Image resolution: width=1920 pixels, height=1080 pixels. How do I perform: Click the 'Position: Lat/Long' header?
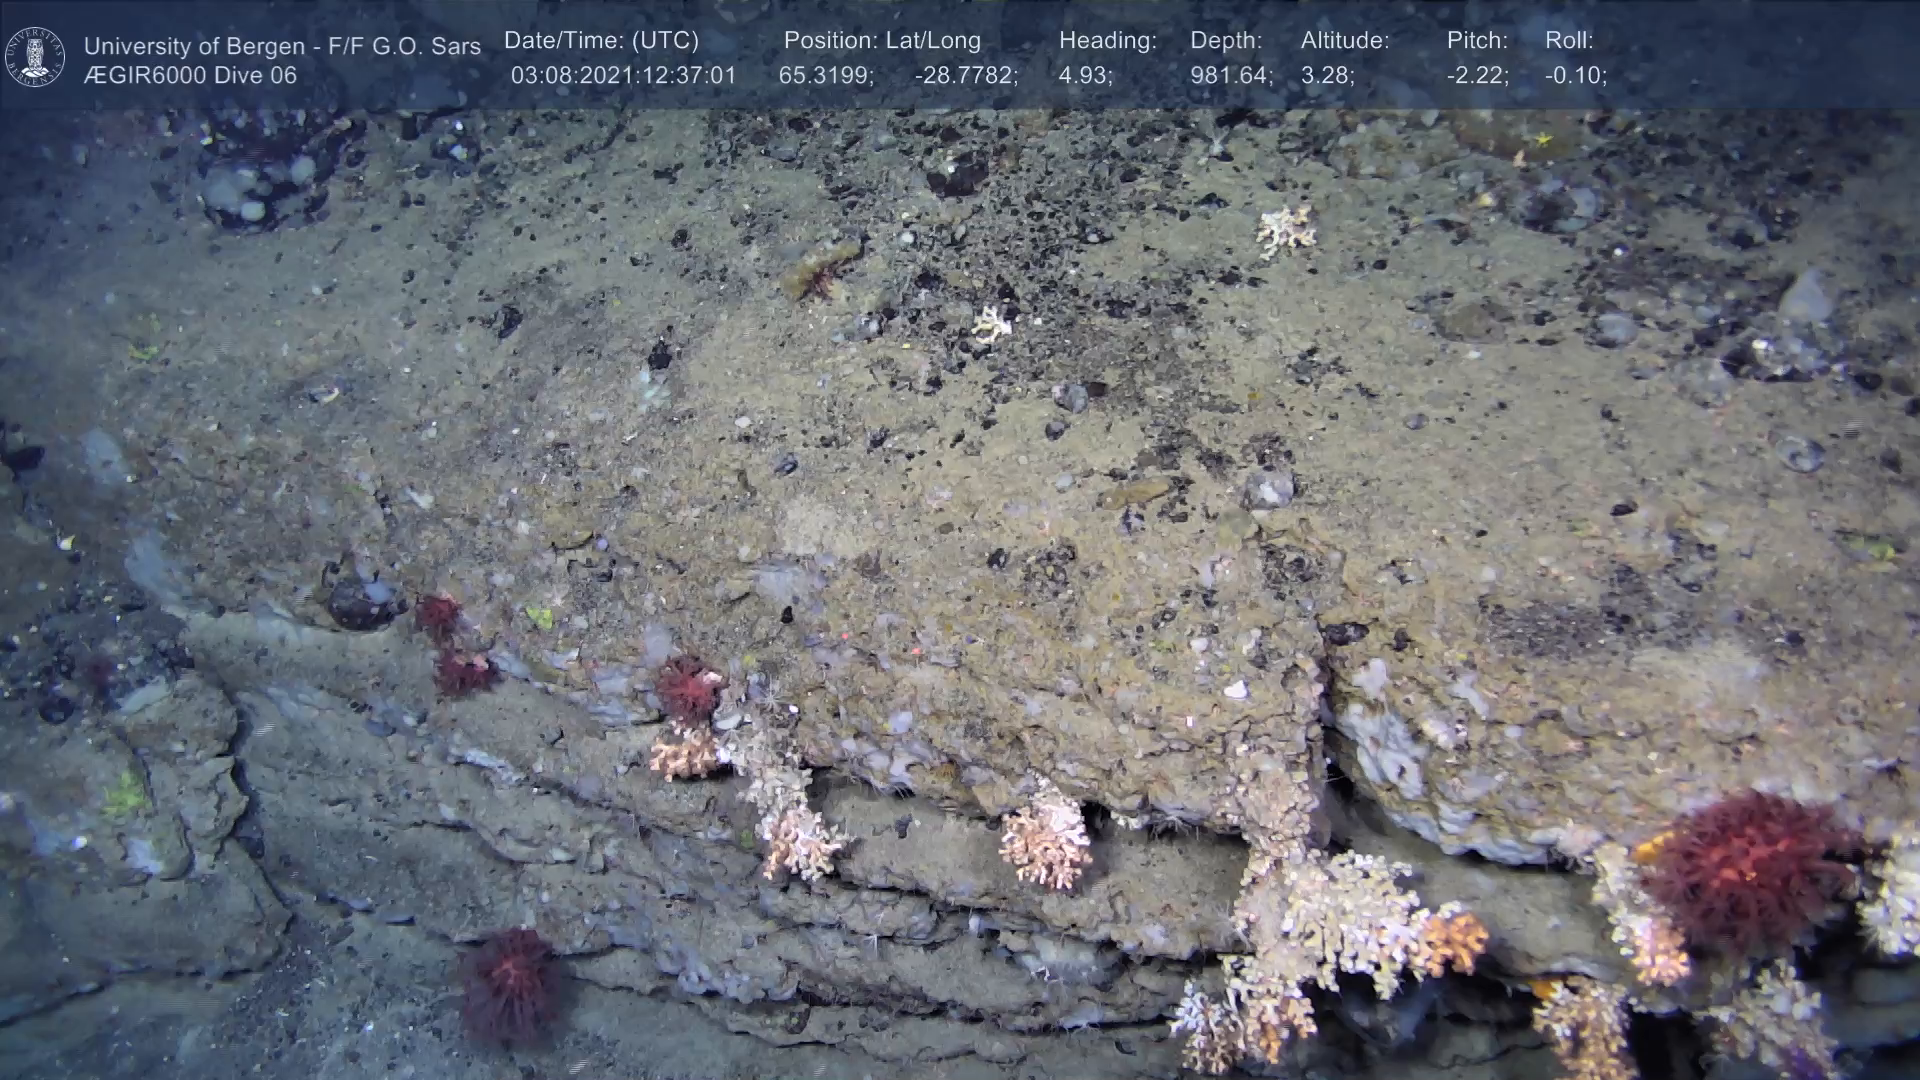[x=882, y=41]
